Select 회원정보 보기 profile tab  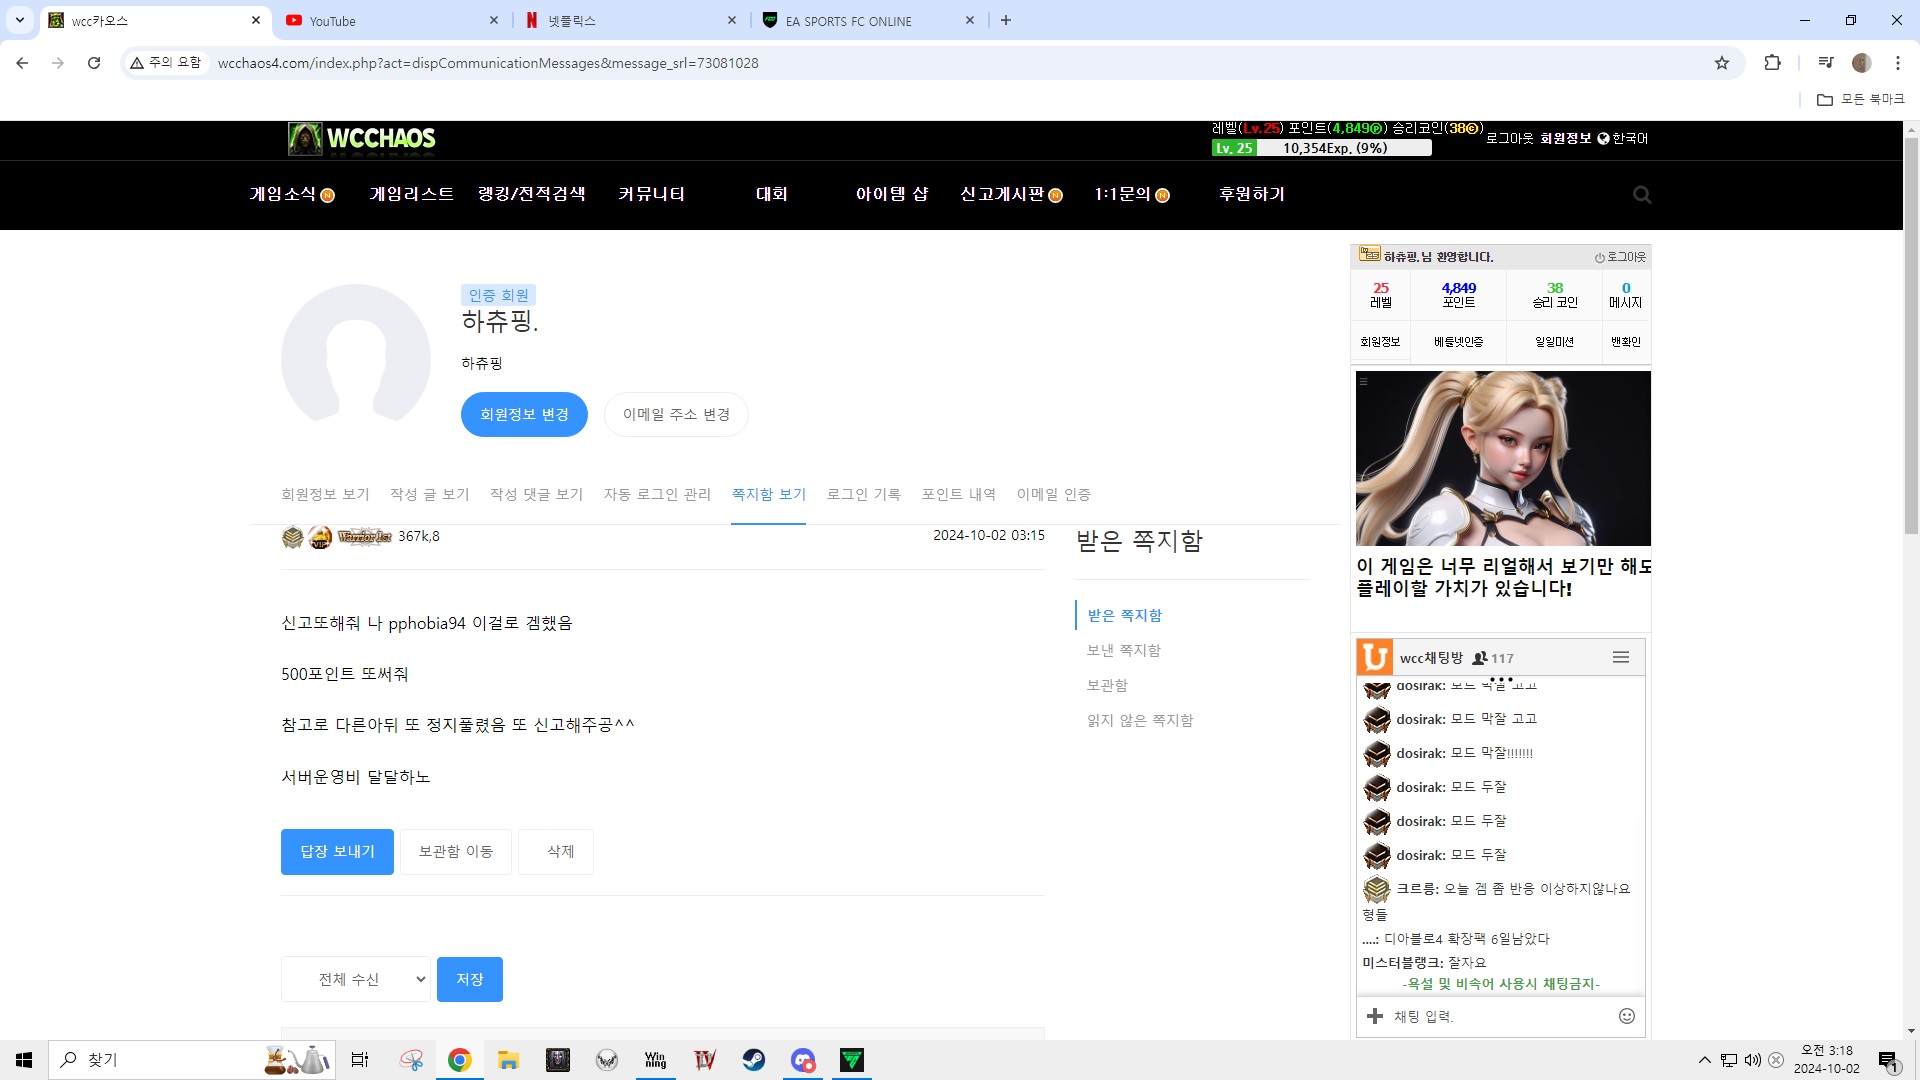[325, 494]
